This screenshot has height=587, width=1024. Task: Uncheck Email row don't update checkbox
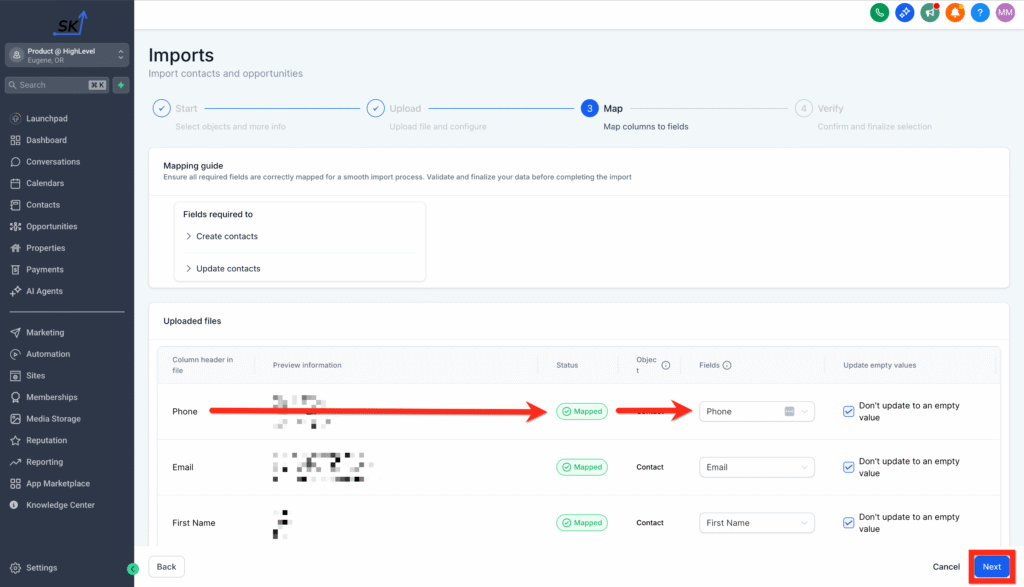point(849,467)
